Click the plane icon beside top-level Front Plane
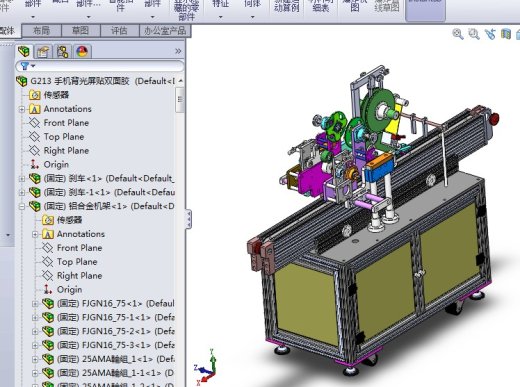Screen dimensions: 520x387 (x=34, y=123)
